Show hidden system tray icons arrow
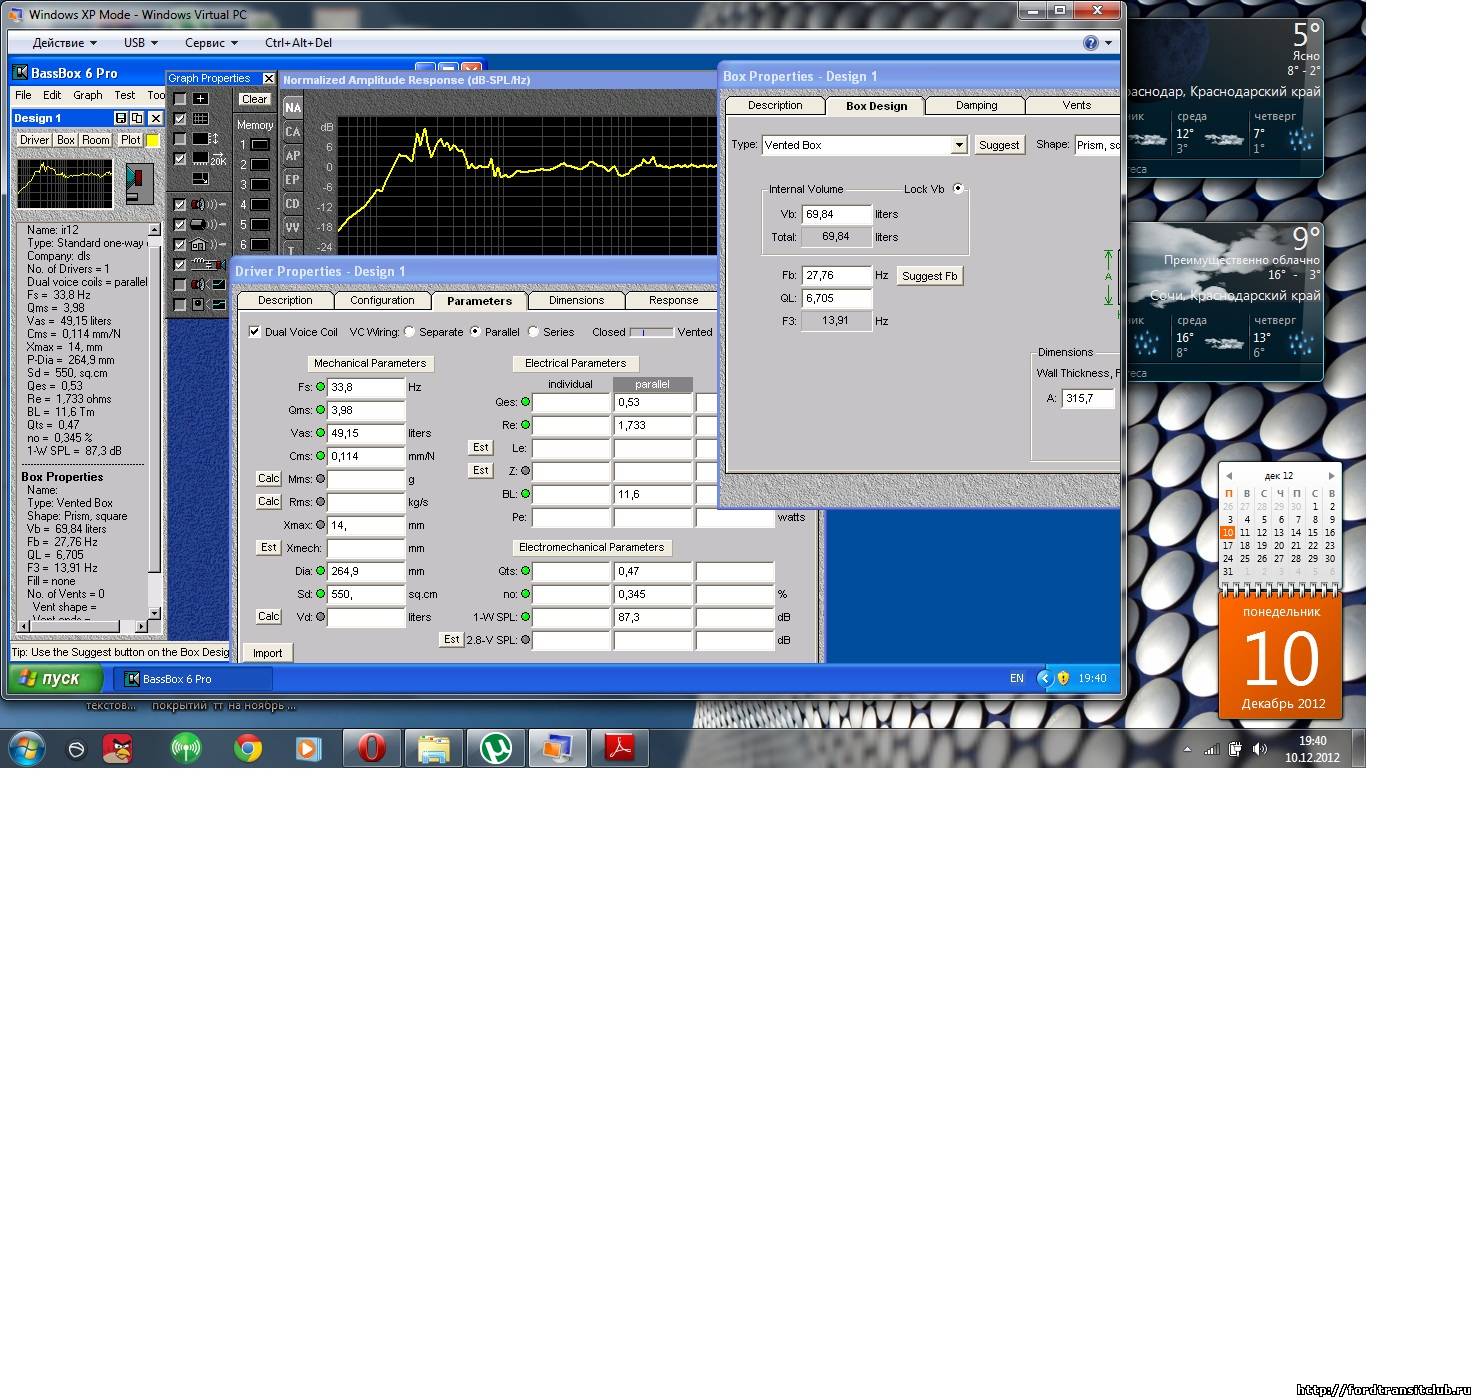Image resolution: width=1476 pixels, height=1400 pixels. pyautogui.click(x=1187, y=749)
